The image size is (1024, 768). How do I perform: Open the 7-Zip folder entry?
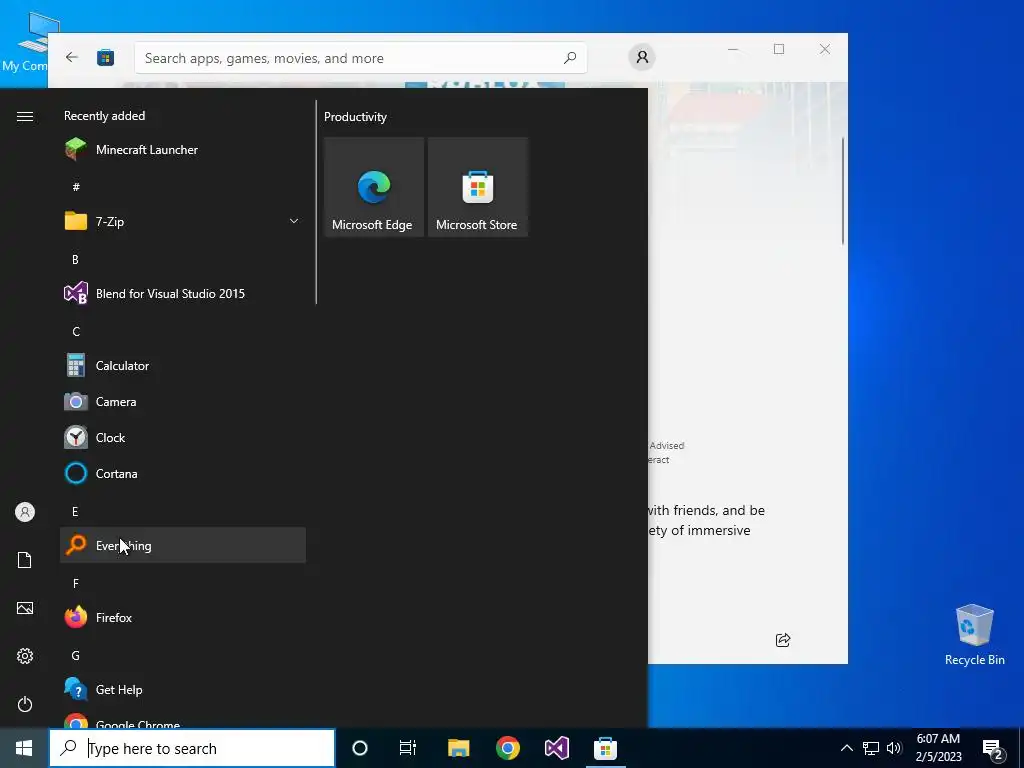[x=183, y=221]
